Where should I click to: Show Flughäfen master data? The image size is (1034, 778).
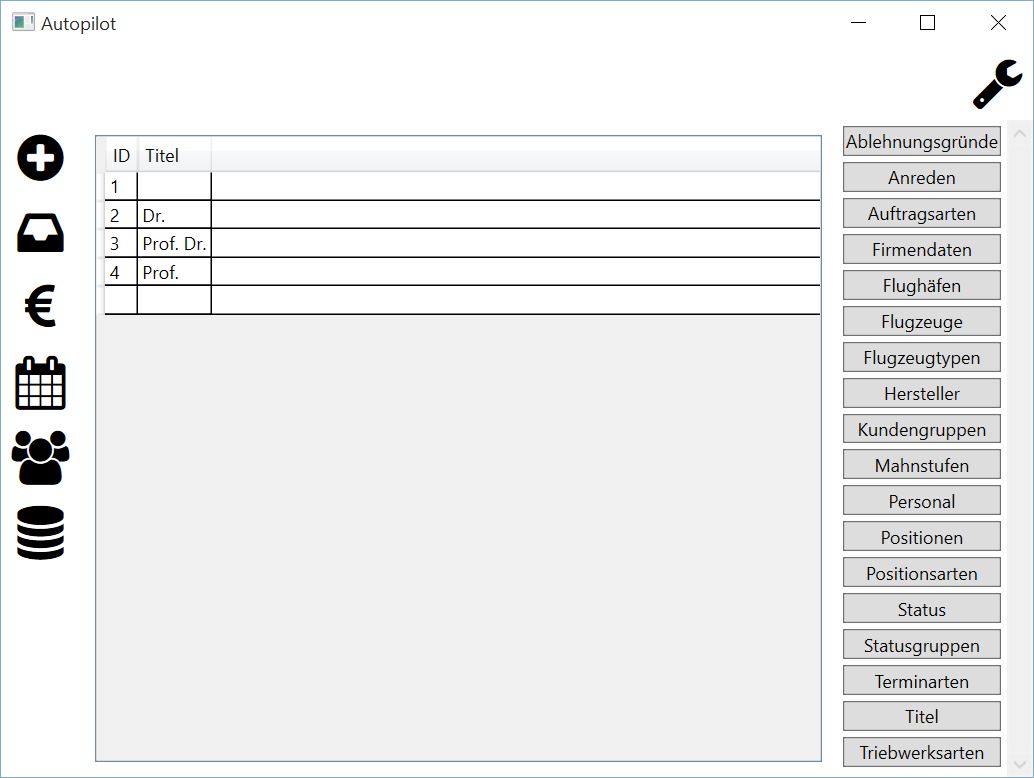[921, 285]
